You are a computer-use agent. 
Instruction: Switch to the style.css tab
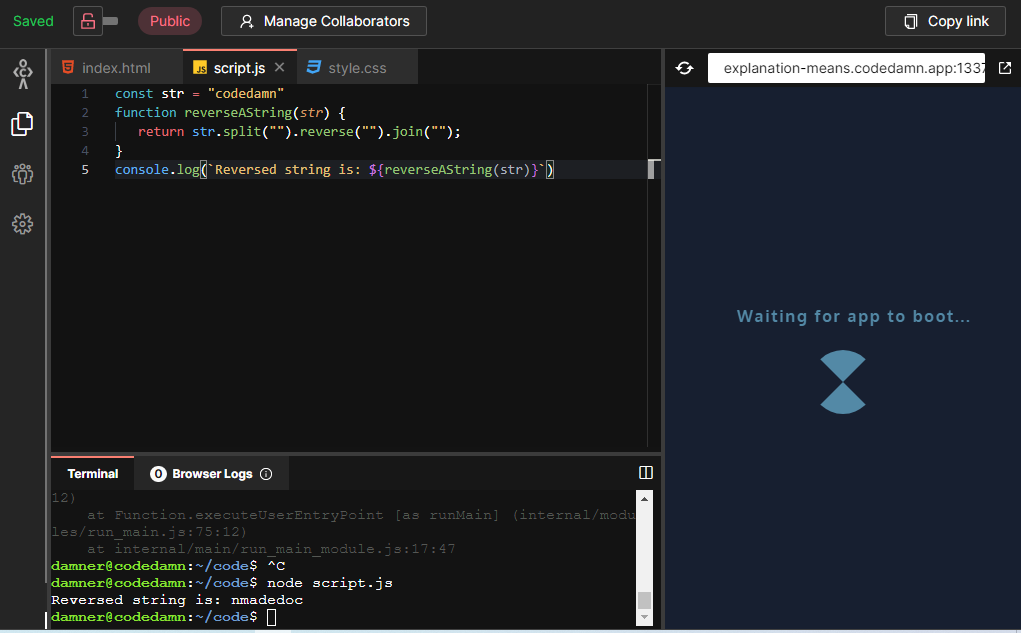[x=357, y=68]
